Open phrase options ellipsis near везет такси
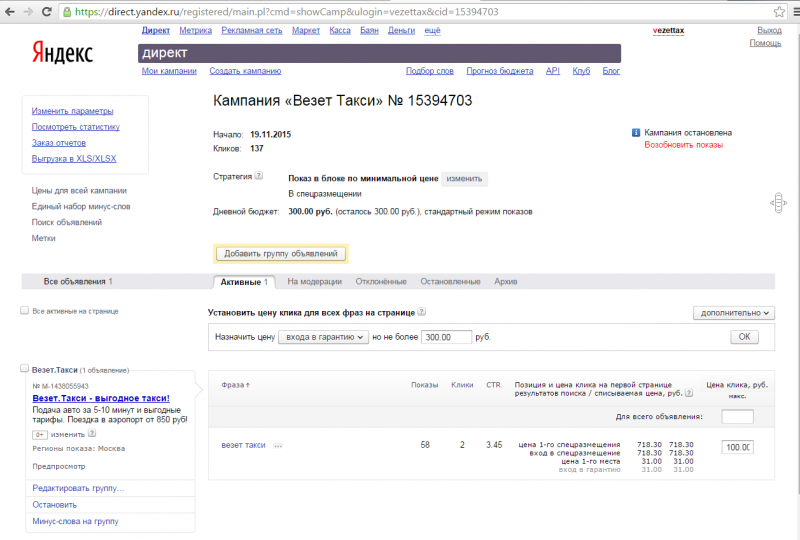The width and height of the screenshot is (800, 540). click(x=278, y=446)
